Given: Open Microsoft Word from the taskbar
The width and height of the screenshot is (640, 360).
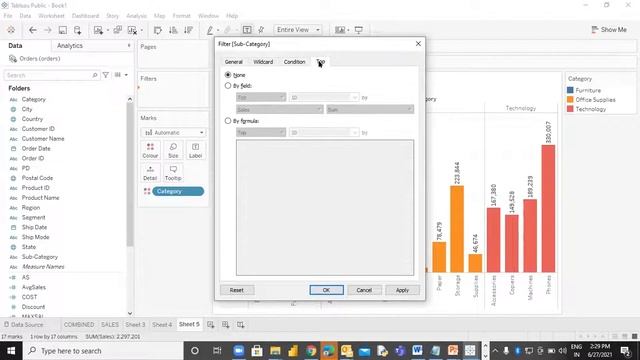Looking at the screenshot, I should tap(417, 351).
